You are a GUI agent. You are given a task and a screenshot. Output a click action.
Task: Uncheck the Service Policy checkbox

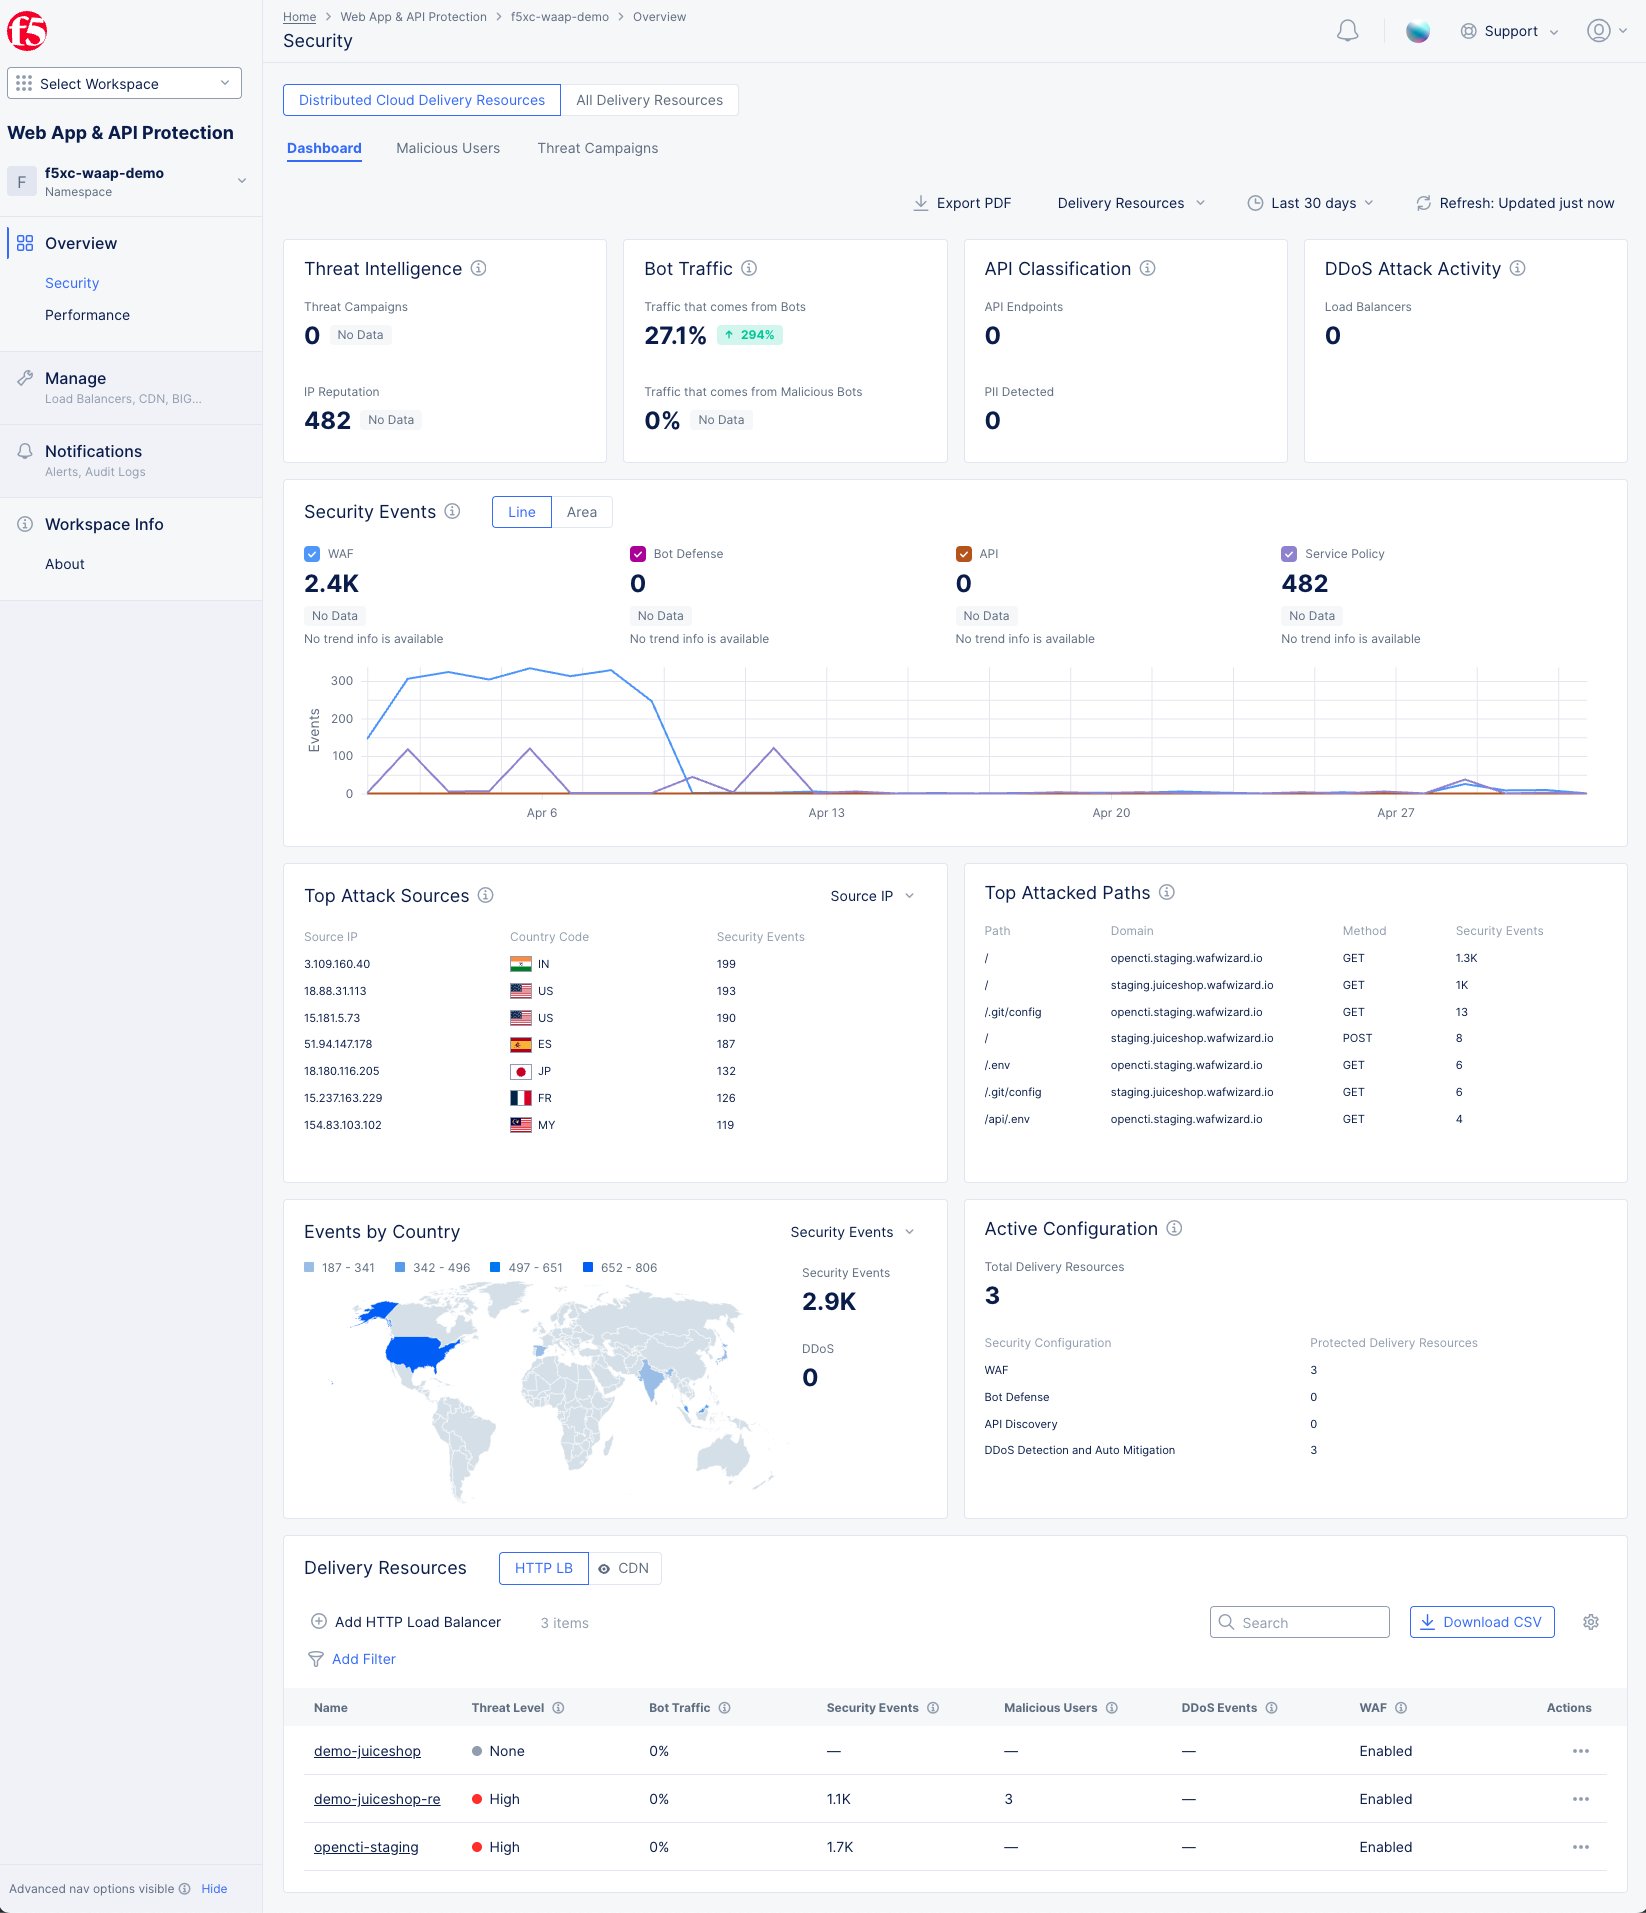tap(1289, 553)
